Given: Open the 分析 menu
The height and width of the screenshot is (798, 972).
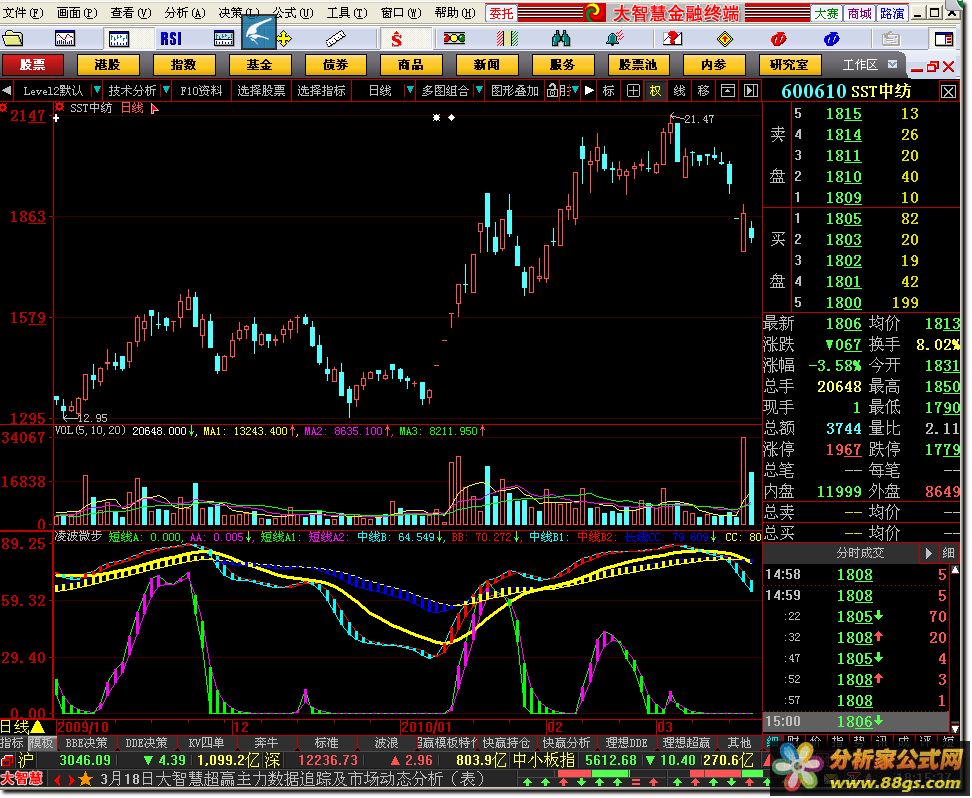Looking at the screenshot, I should [x=185, y=12].
